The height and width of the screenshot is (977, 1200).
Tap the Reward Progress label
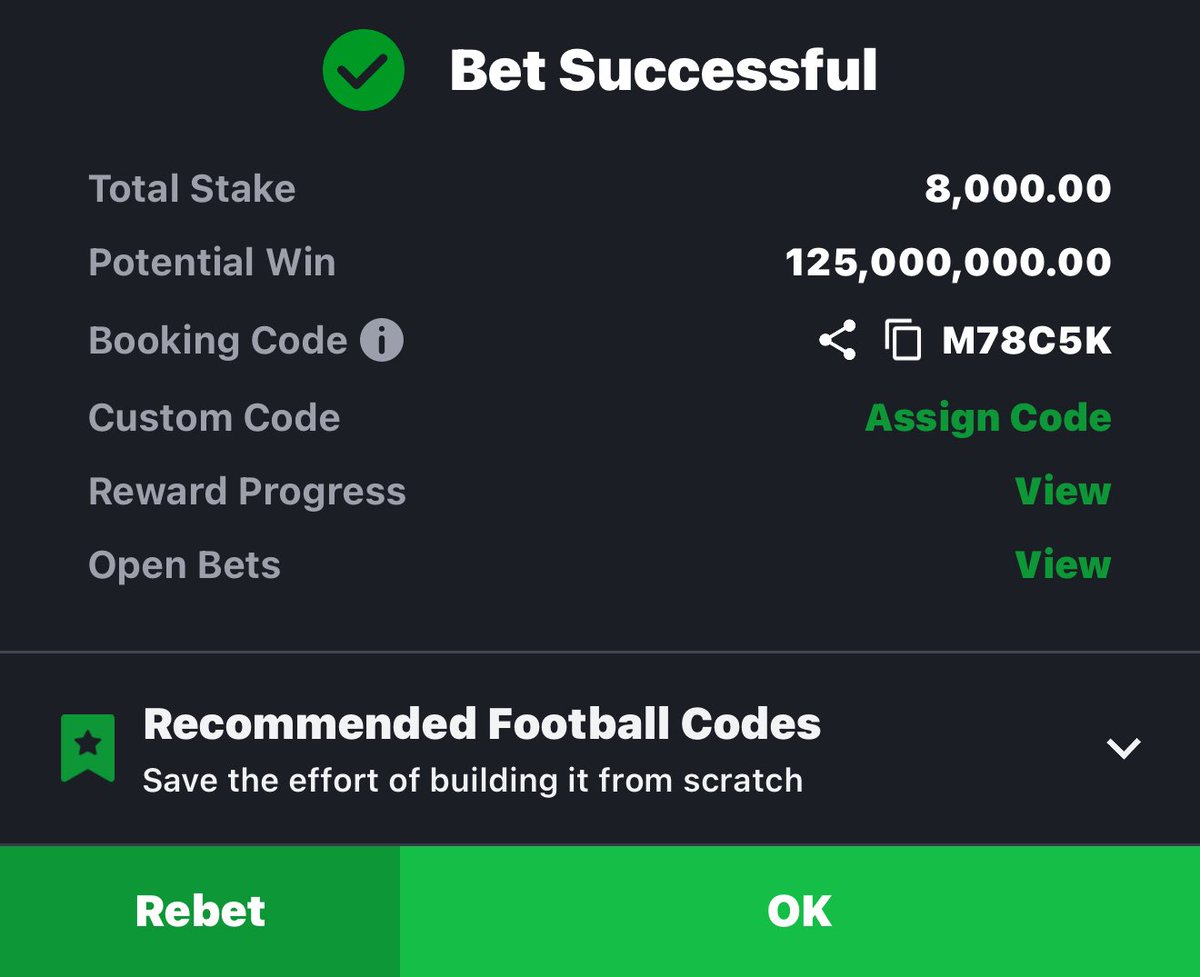click(247, 492)
